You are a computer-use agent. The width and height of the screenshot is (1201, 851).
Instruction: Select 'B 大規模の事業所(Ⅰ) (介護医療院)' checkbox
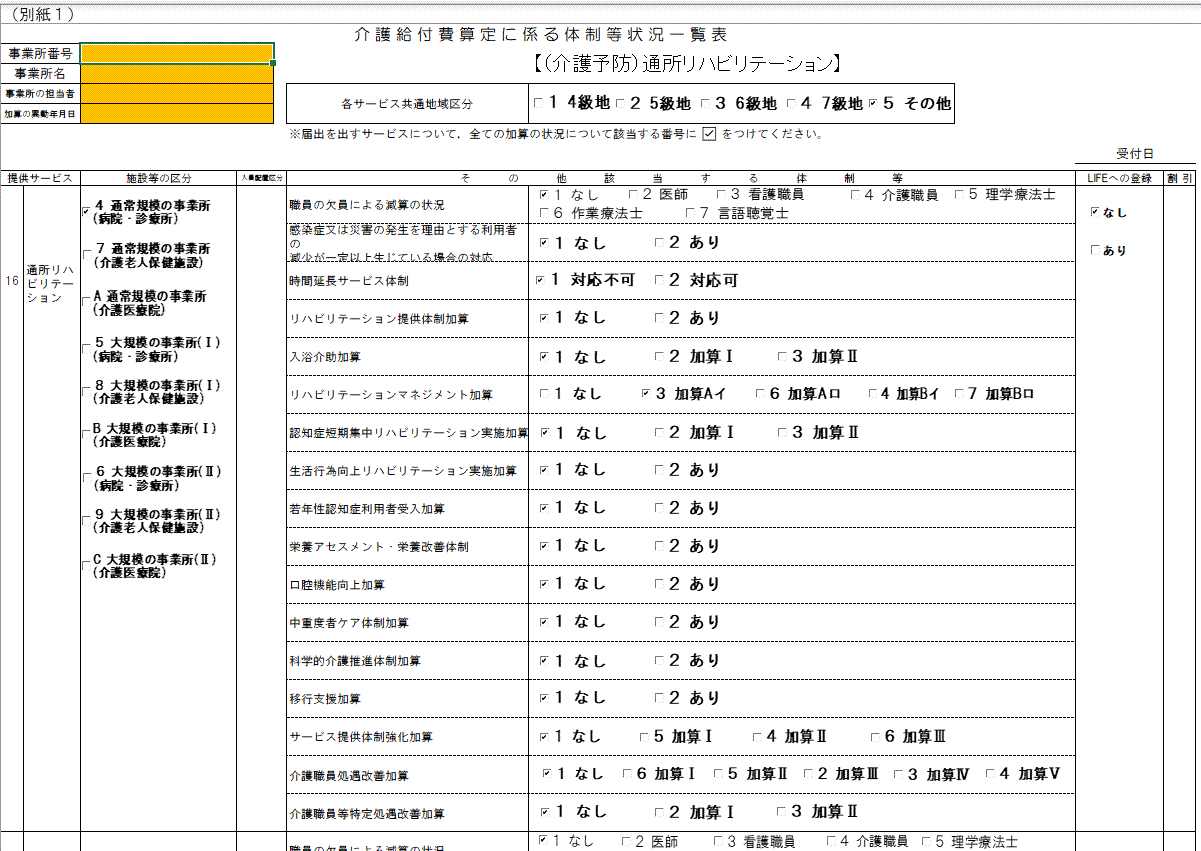pyautogui.click(x=86, y=435)
